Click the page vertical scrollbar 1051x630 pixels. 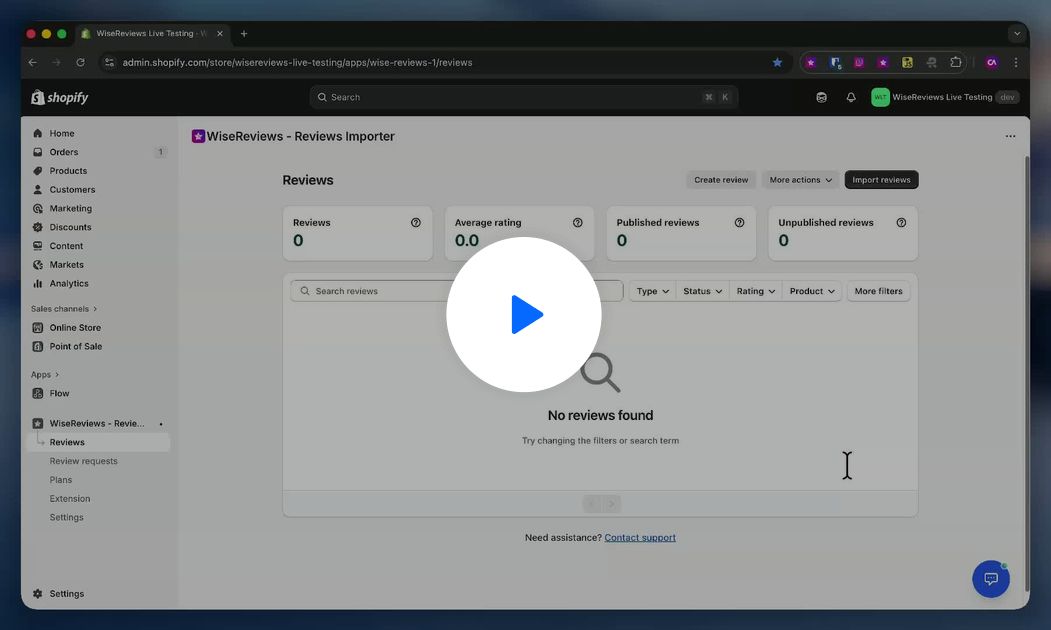click(1026, 373)
